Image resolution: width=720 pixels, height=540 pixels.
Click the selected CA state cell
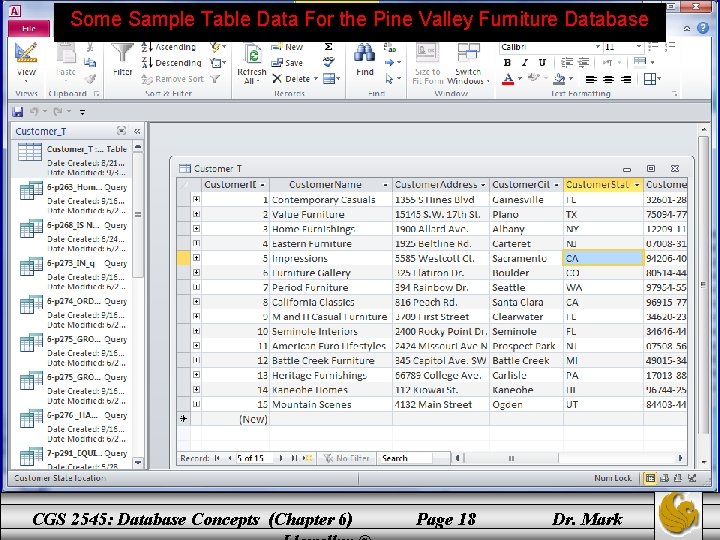pyautogui.click(x=603, y=258)
